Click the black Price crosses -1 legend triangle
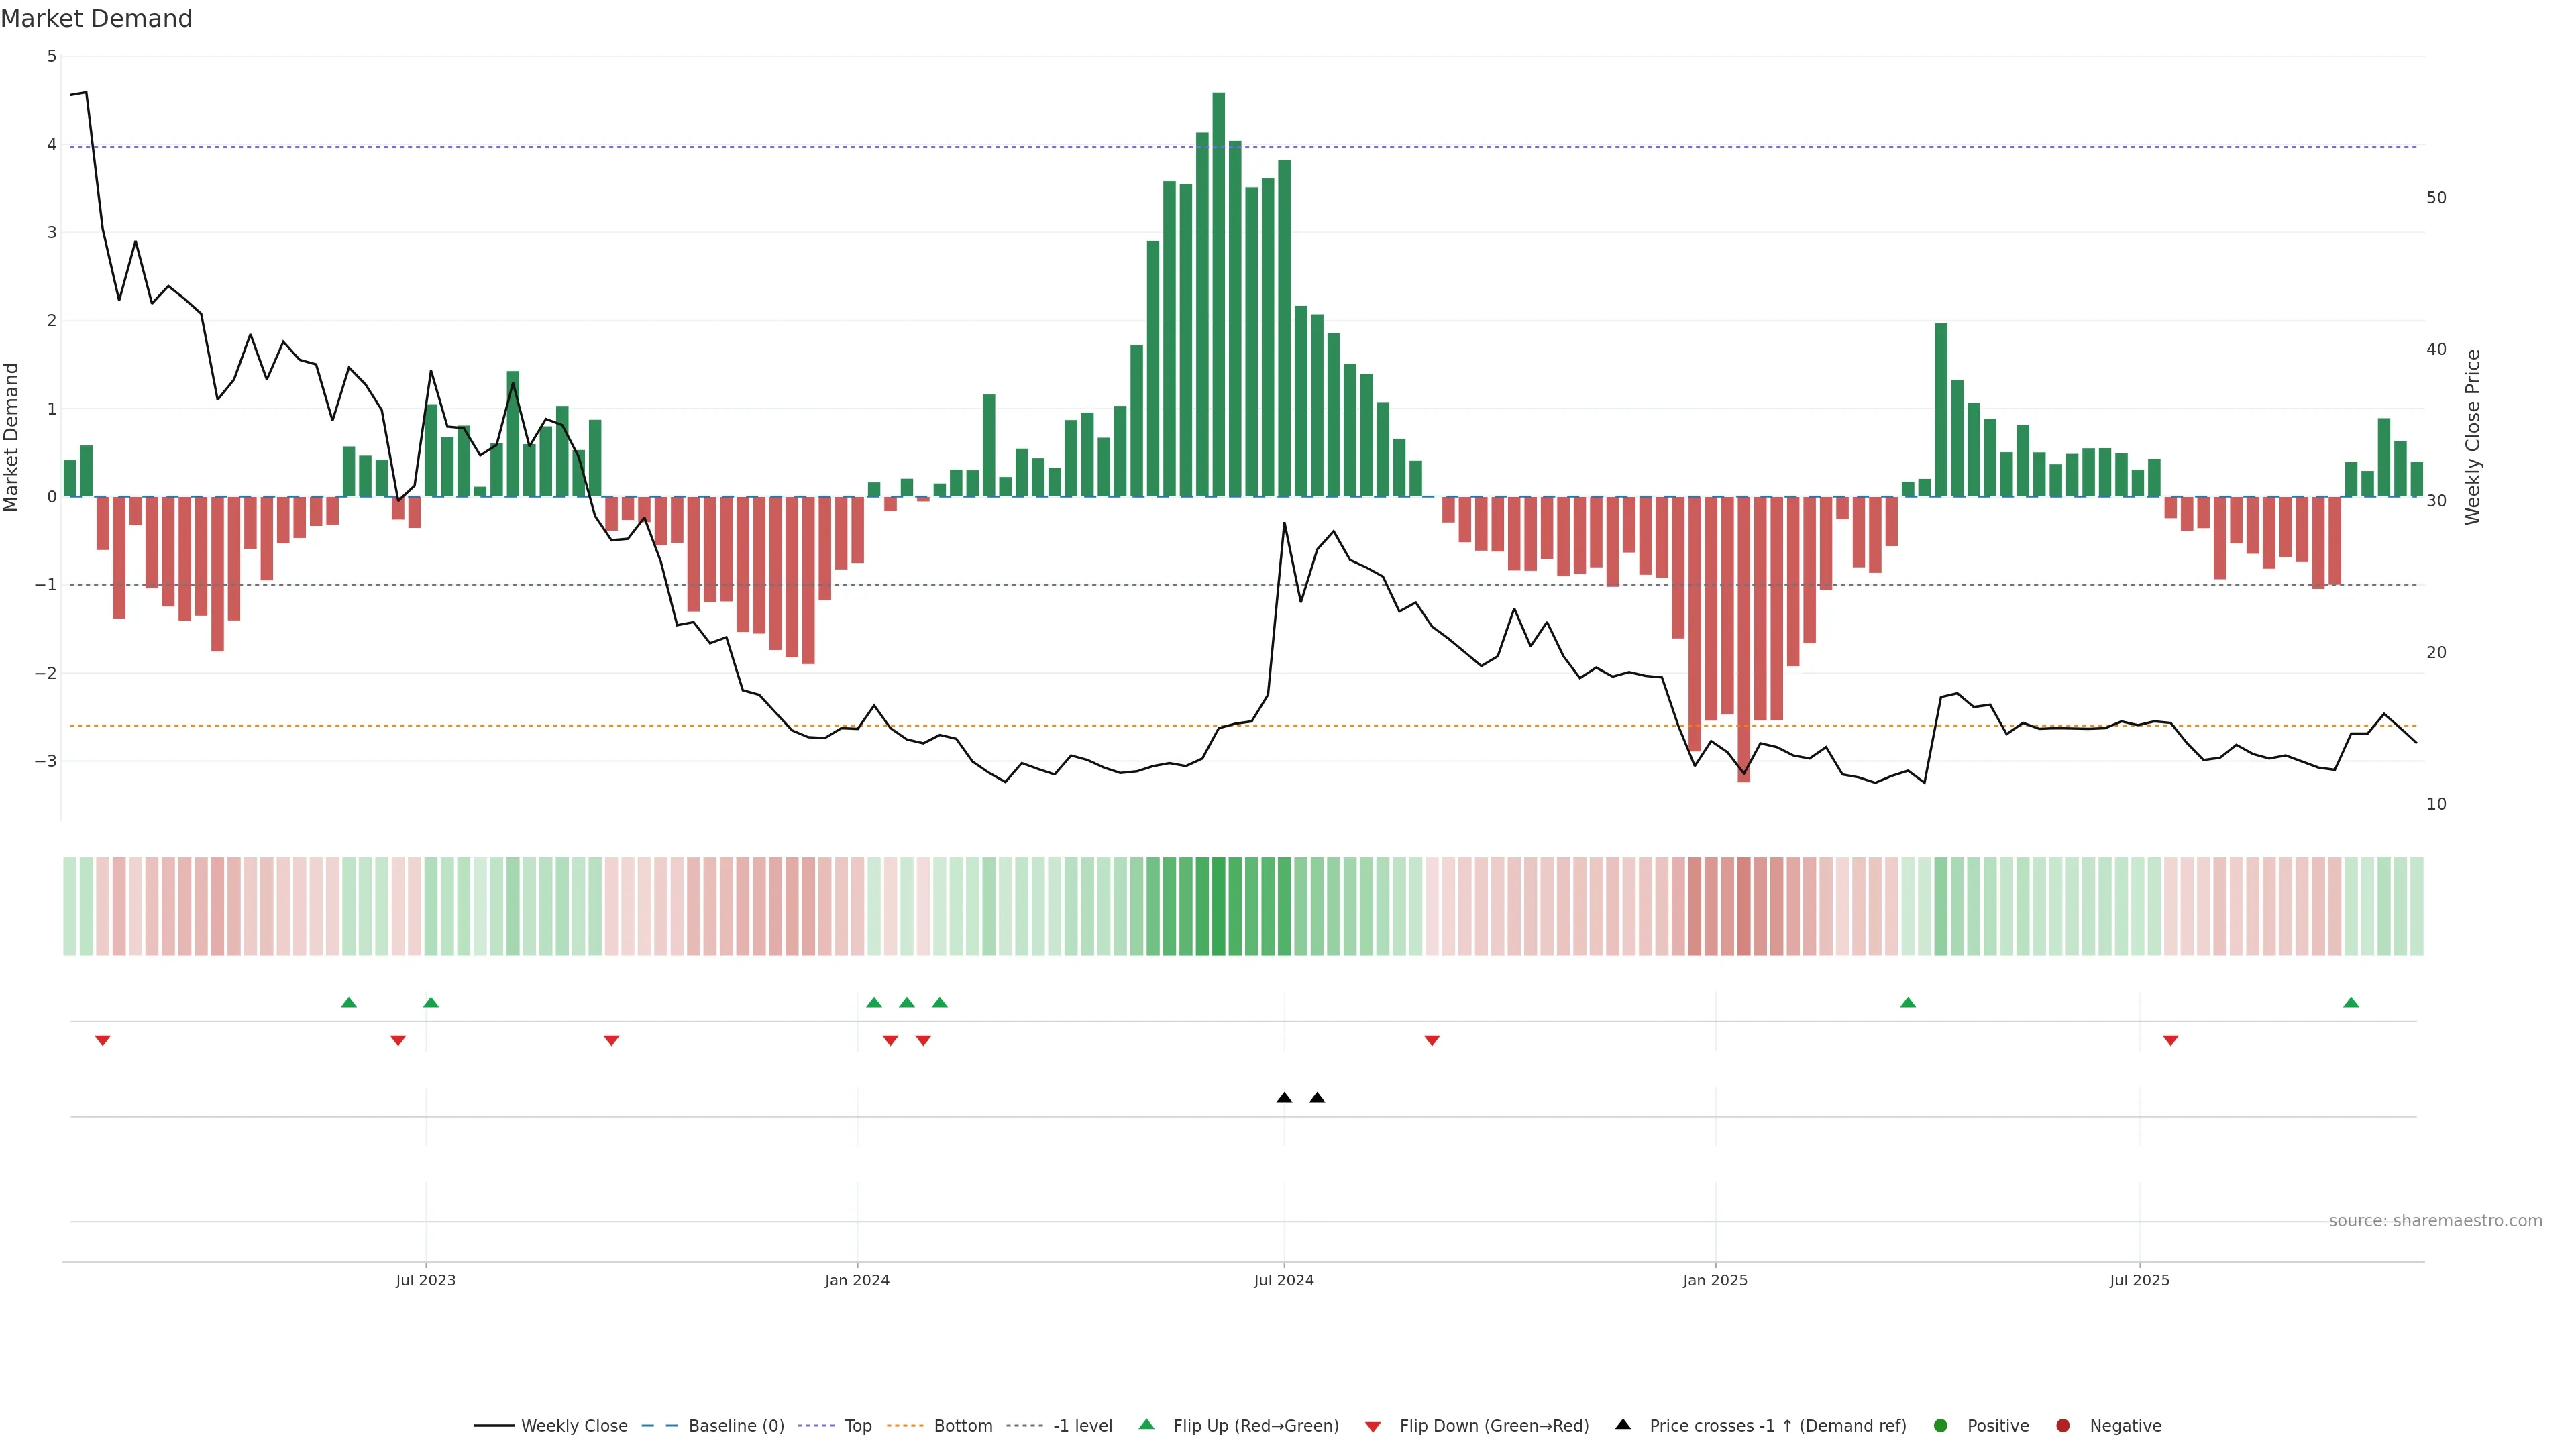The height and width of the screenshot is (1449, 2576). tap(1623, 1424)
